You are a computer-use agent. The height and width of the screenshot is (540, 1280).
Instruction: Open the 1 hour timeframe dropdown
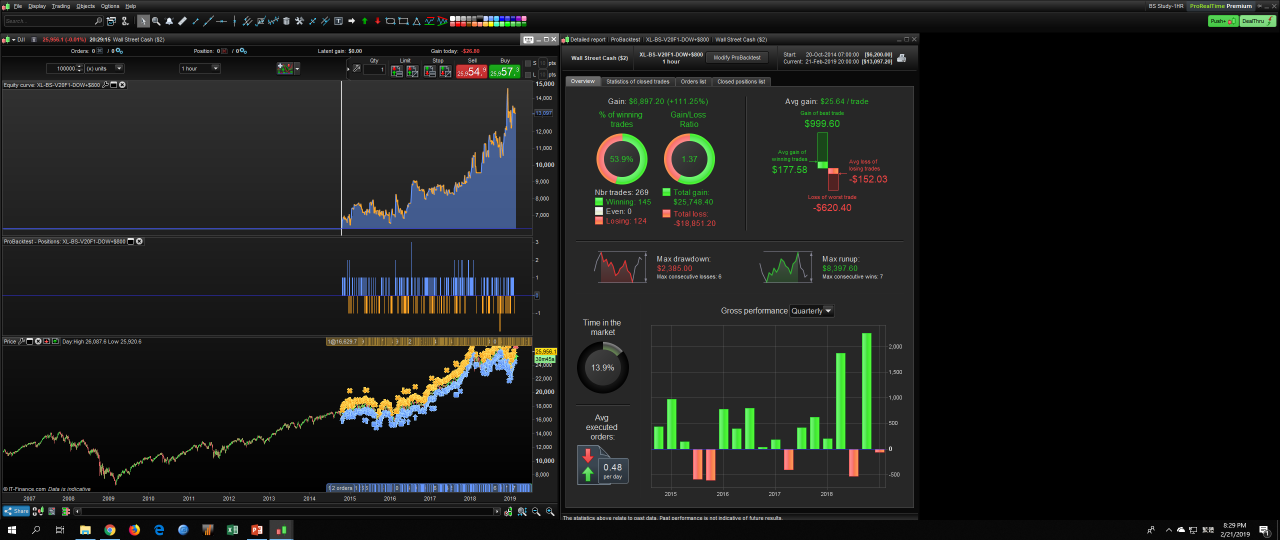pos(200,68)
